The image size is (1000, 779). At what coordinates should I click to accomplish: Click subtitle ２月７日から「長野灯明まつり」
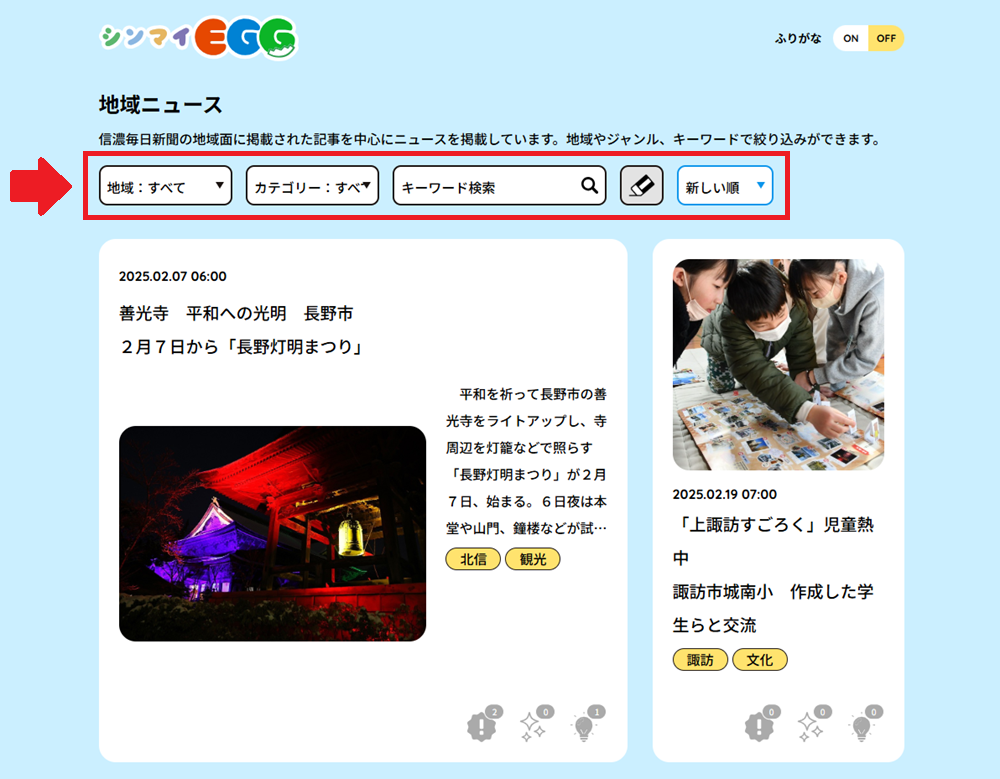pos(241,347)
